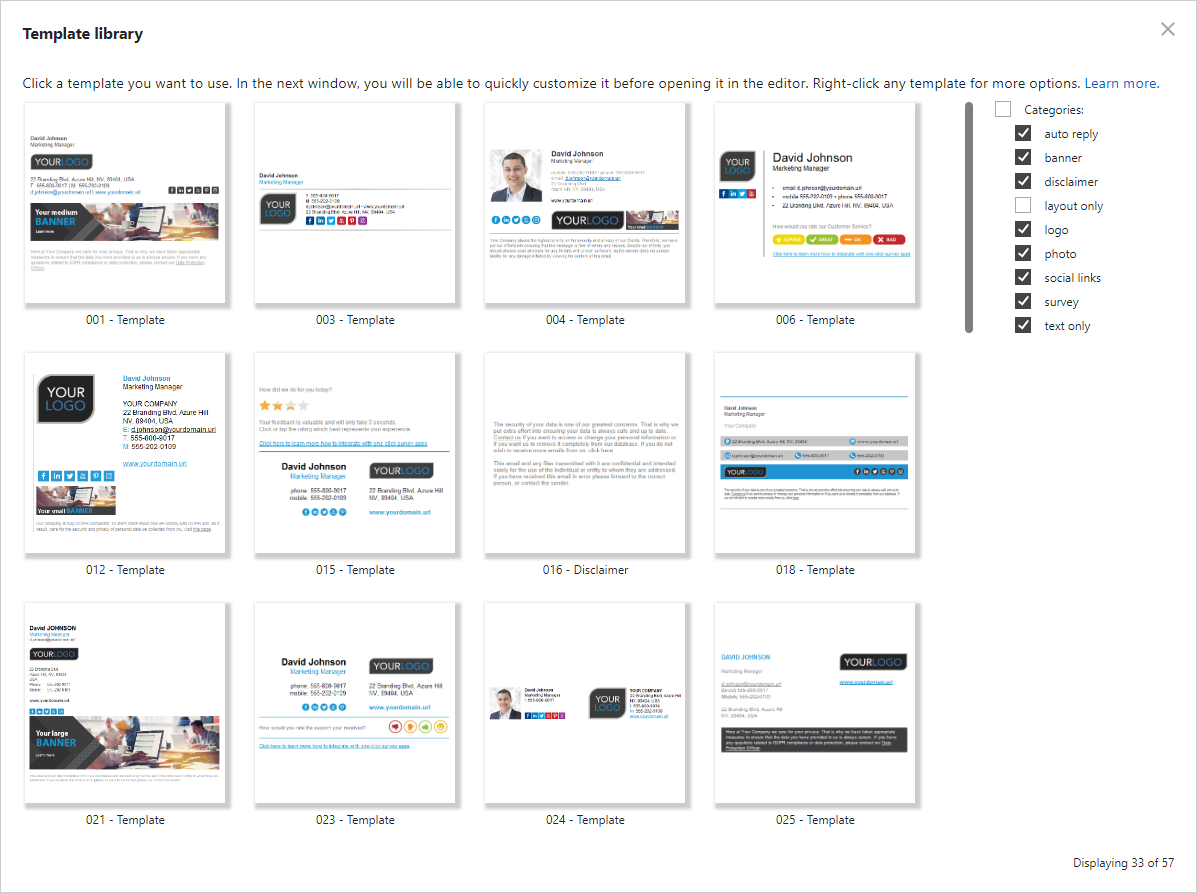Click the Facebook icon in Template 006 preview
This screenshot has height=893, width=1197.
pos(724,193)
